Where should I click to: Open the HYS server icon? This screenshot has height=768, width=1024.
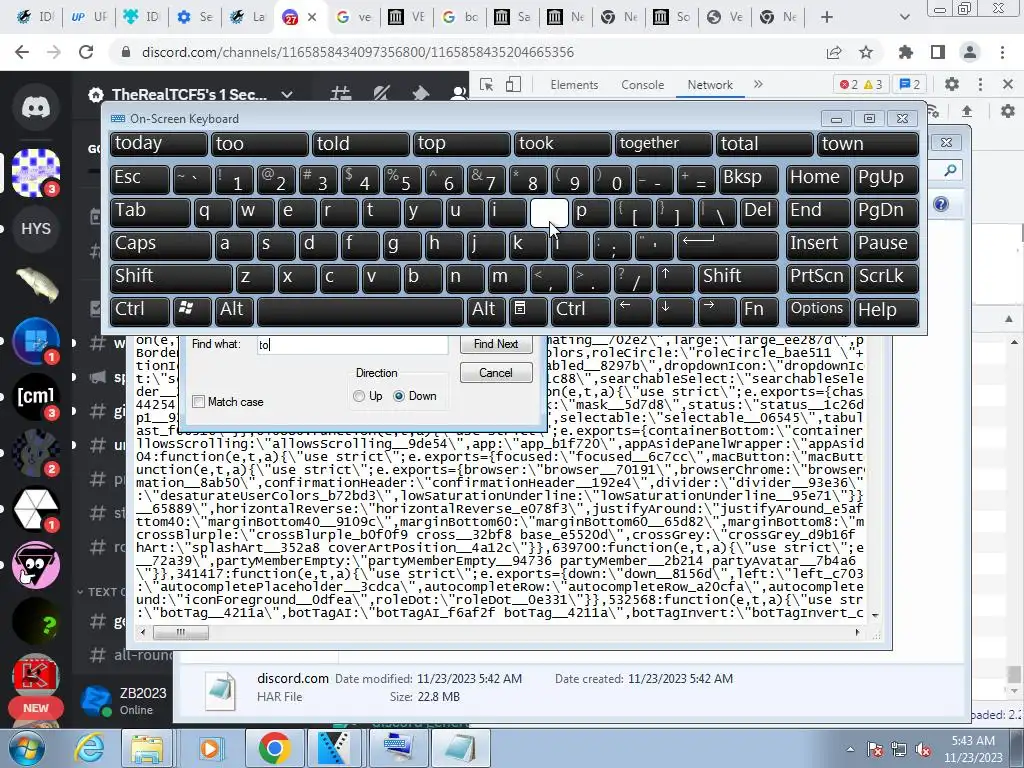click(36, 229)
